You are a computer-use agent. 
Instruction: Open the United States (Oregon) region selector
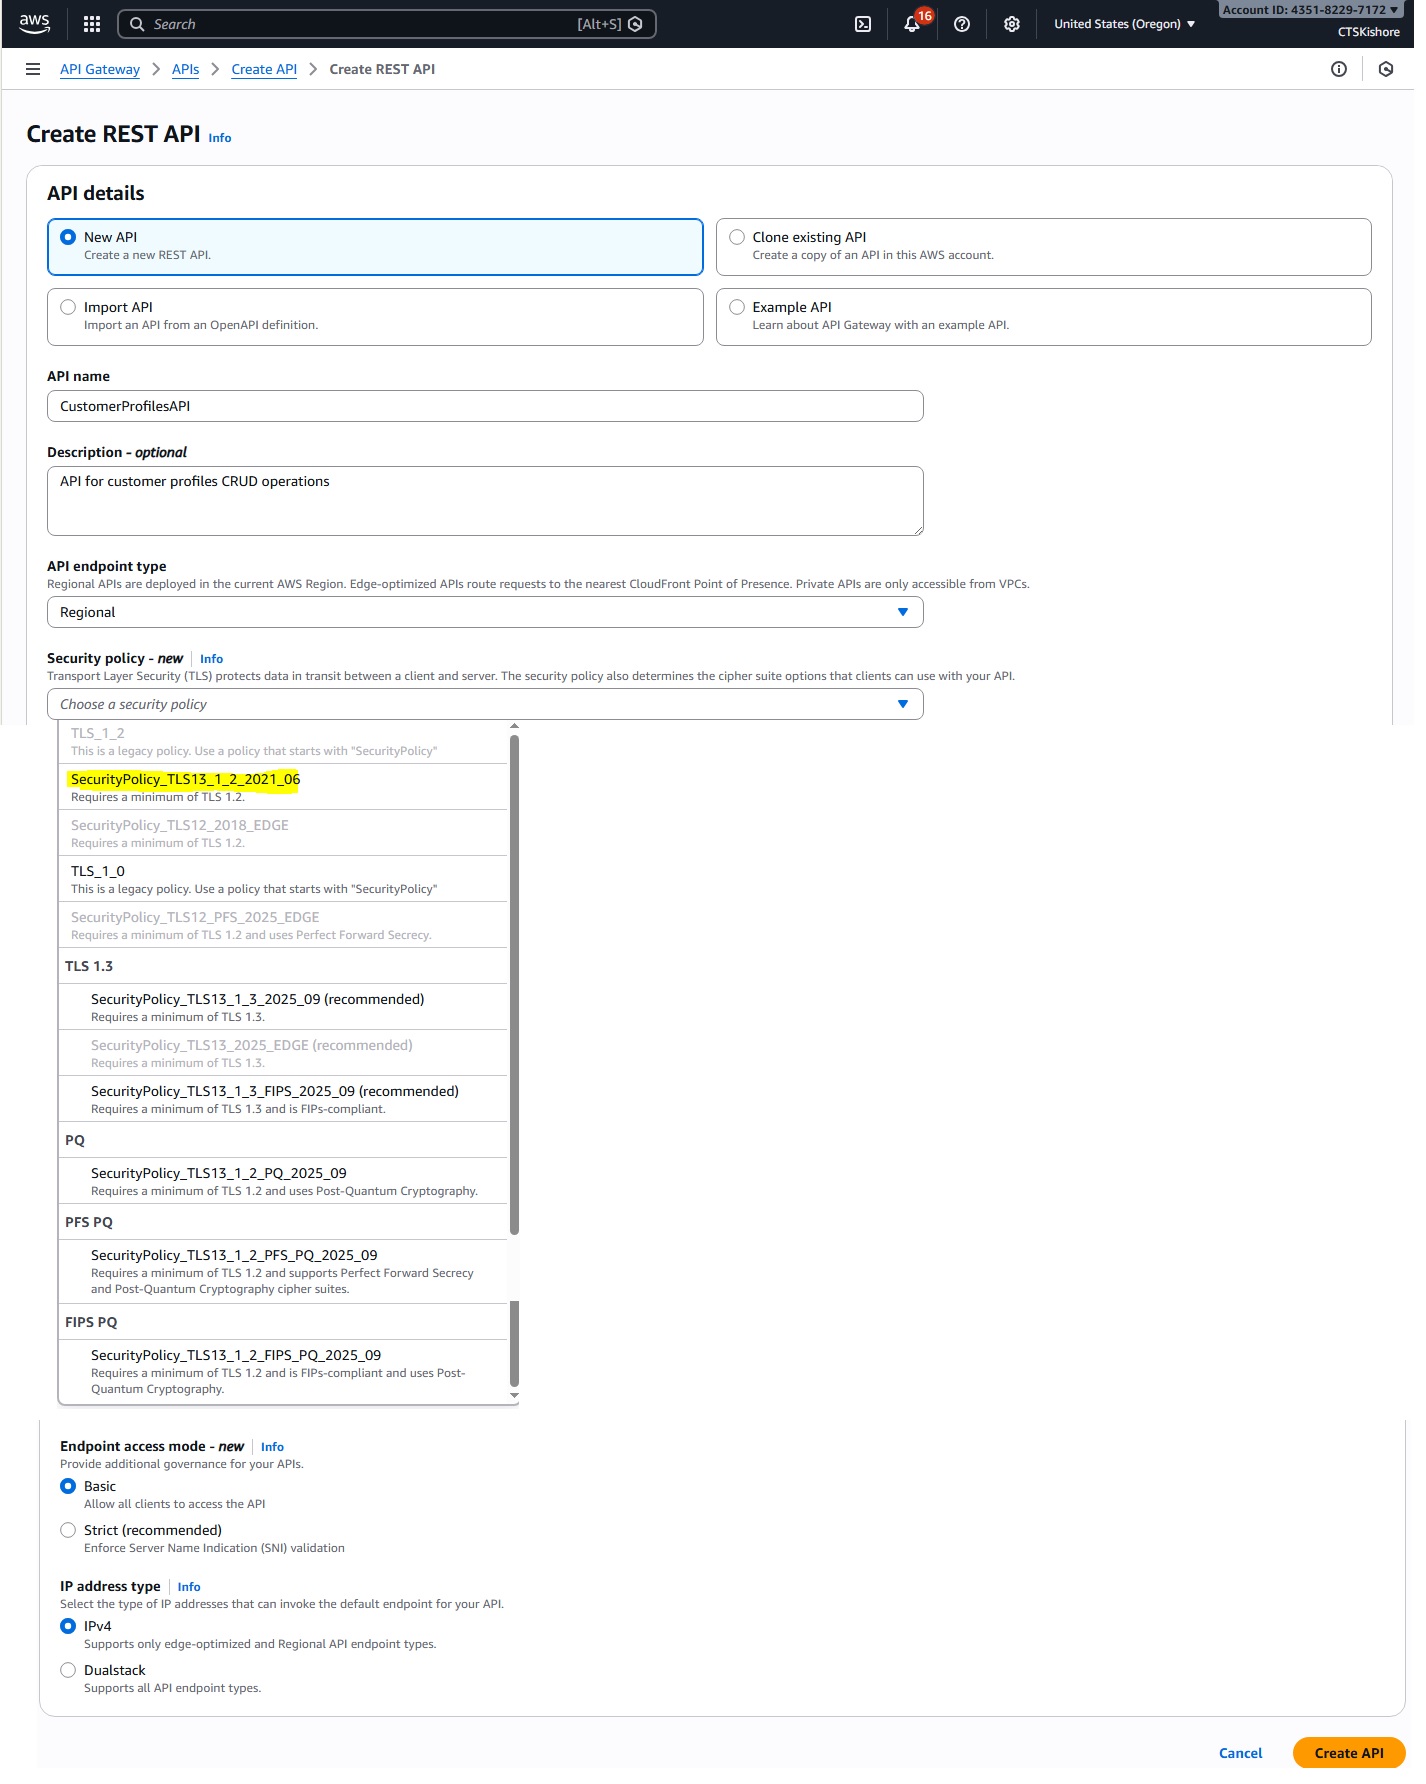[x=1124, y=24]
